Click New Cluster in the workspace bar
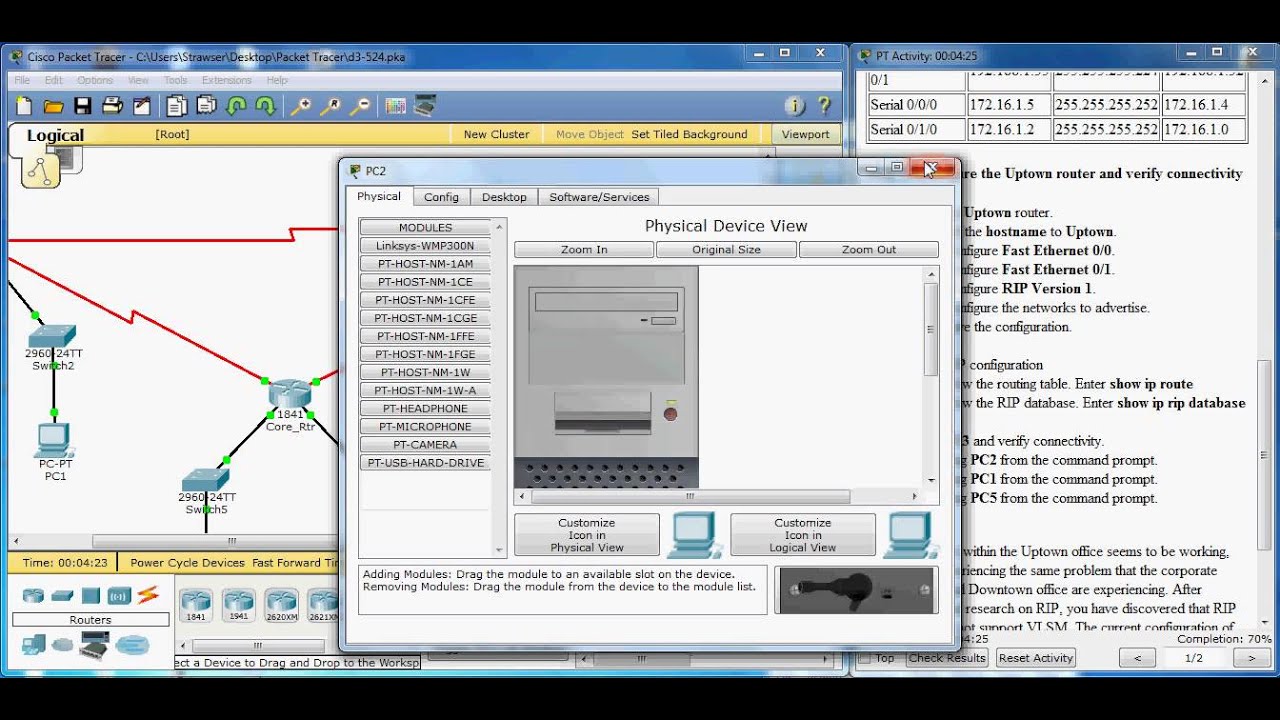1280x720 pixels. (x=496, y=134)
